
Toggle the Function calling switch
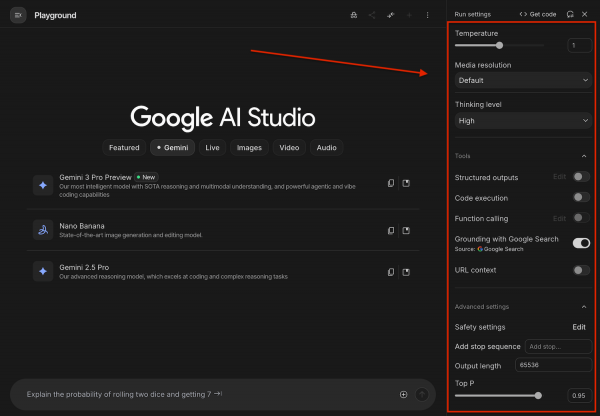tap(581, 218)
